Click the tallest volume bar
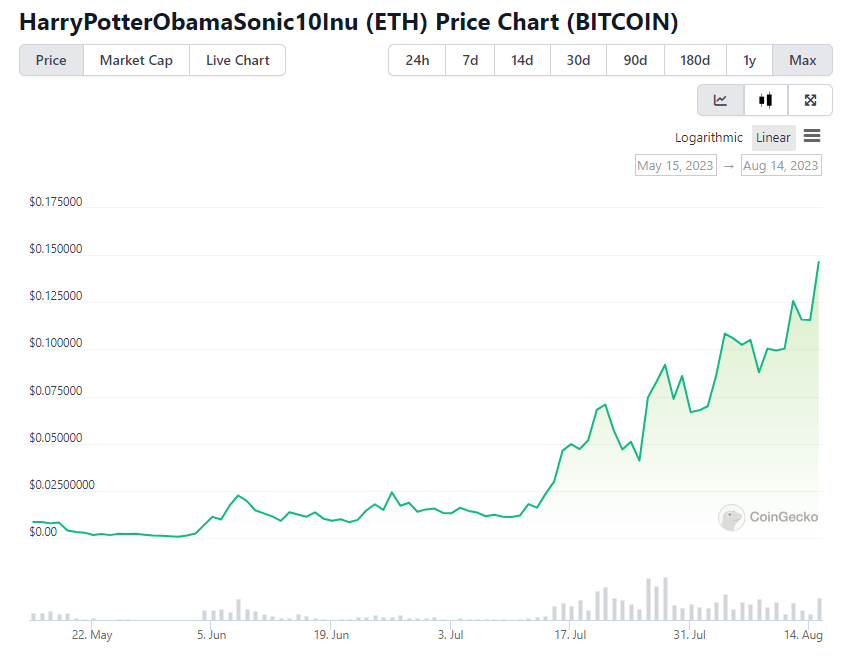847x667 pixels. (666, 599)
